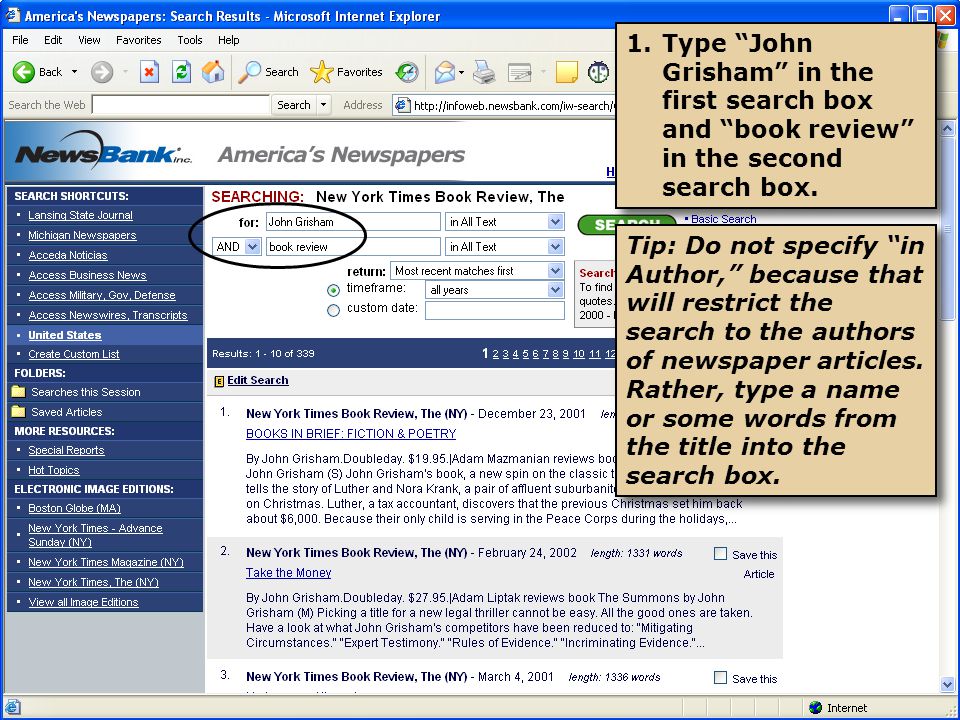Open first 'in All Text' dropdown
This screenshot has width=960, height=720.
(555, 222)
